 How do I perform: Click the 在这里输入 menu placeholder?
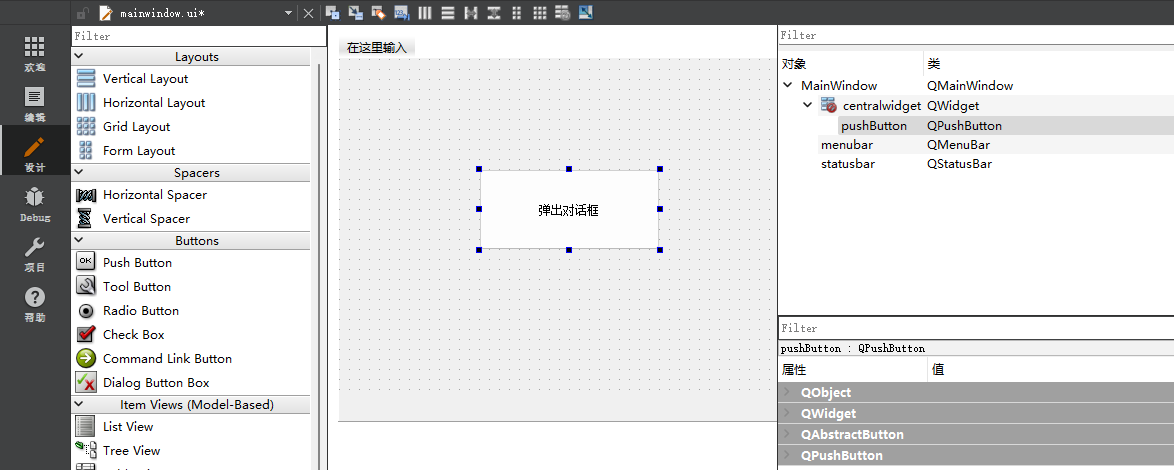coord(377,48)
